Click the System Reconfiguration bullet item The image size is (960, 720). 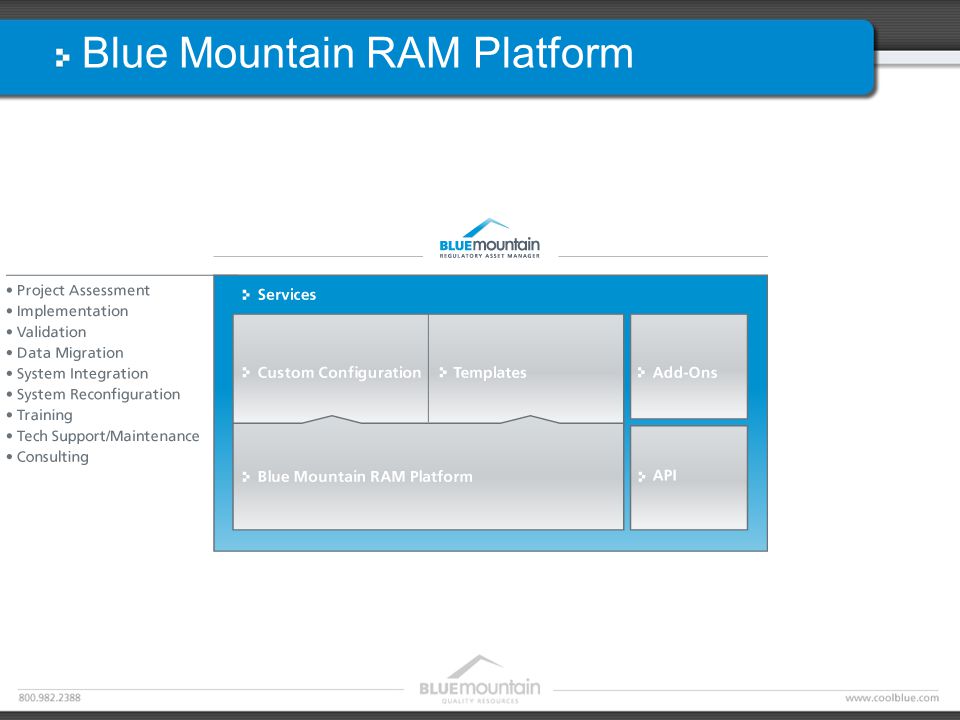(x=93, y=394)
